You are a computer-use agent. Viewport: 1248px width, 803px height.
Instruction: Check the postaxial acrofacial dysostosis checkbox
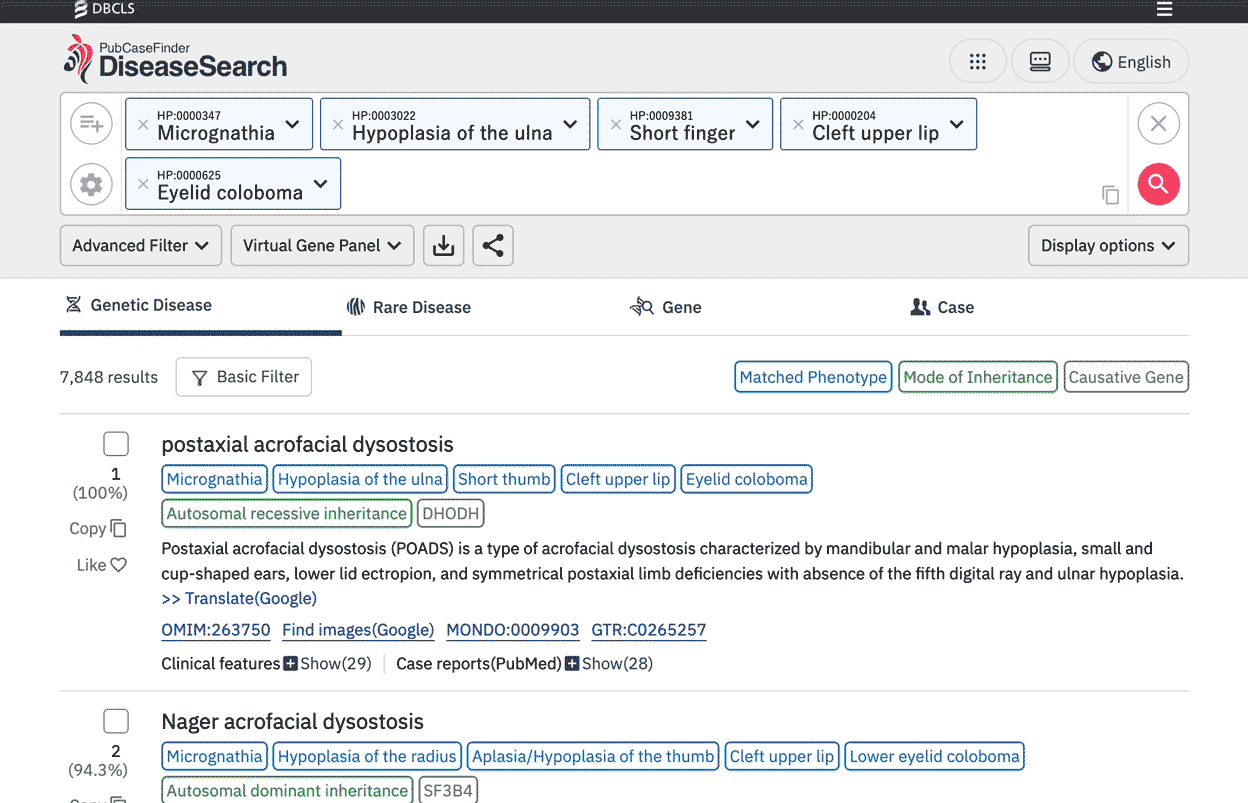(x=116, y=444)
